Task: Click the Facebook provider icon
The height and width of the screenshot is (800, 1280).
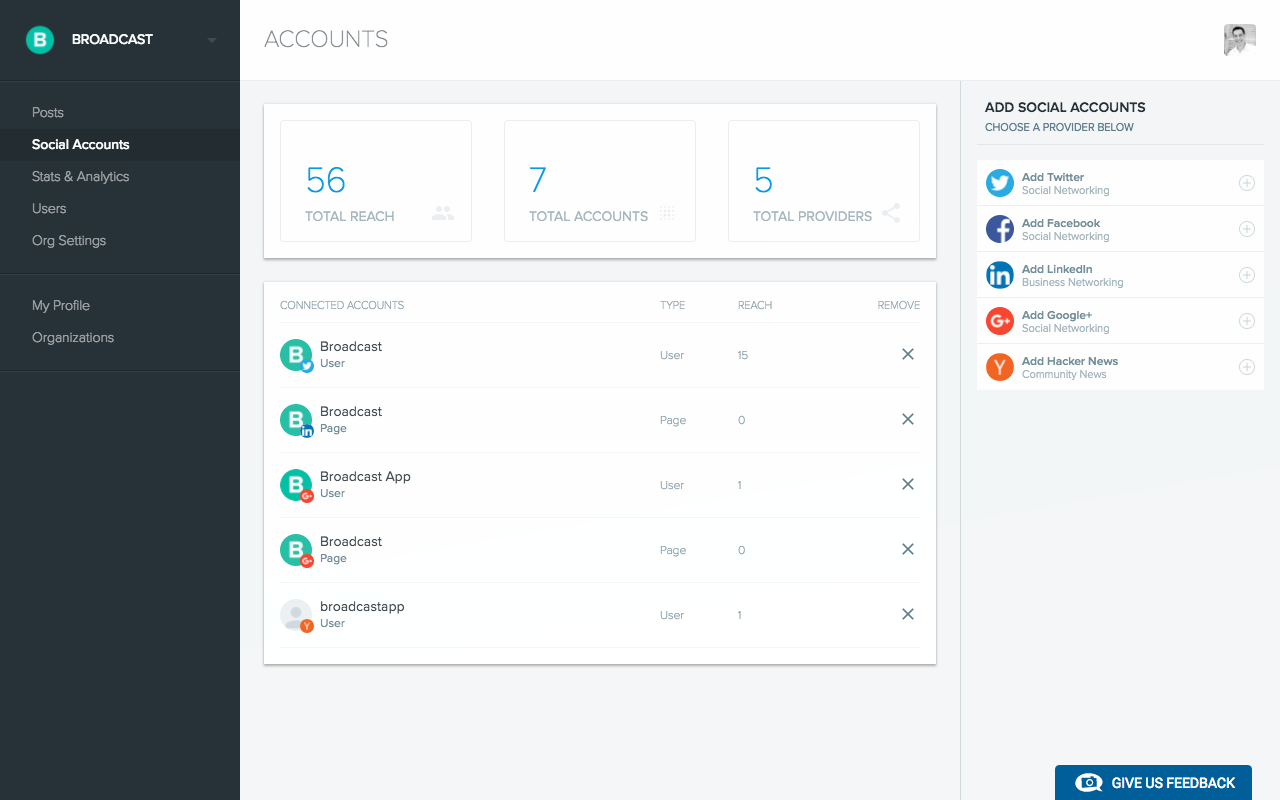Action: pyautogui.click(x=999, y=229)
